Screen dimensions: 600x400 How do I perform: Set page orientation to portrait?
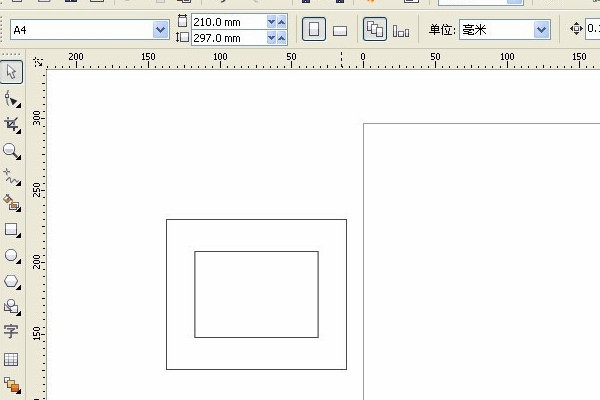click(x=314, y=29)
